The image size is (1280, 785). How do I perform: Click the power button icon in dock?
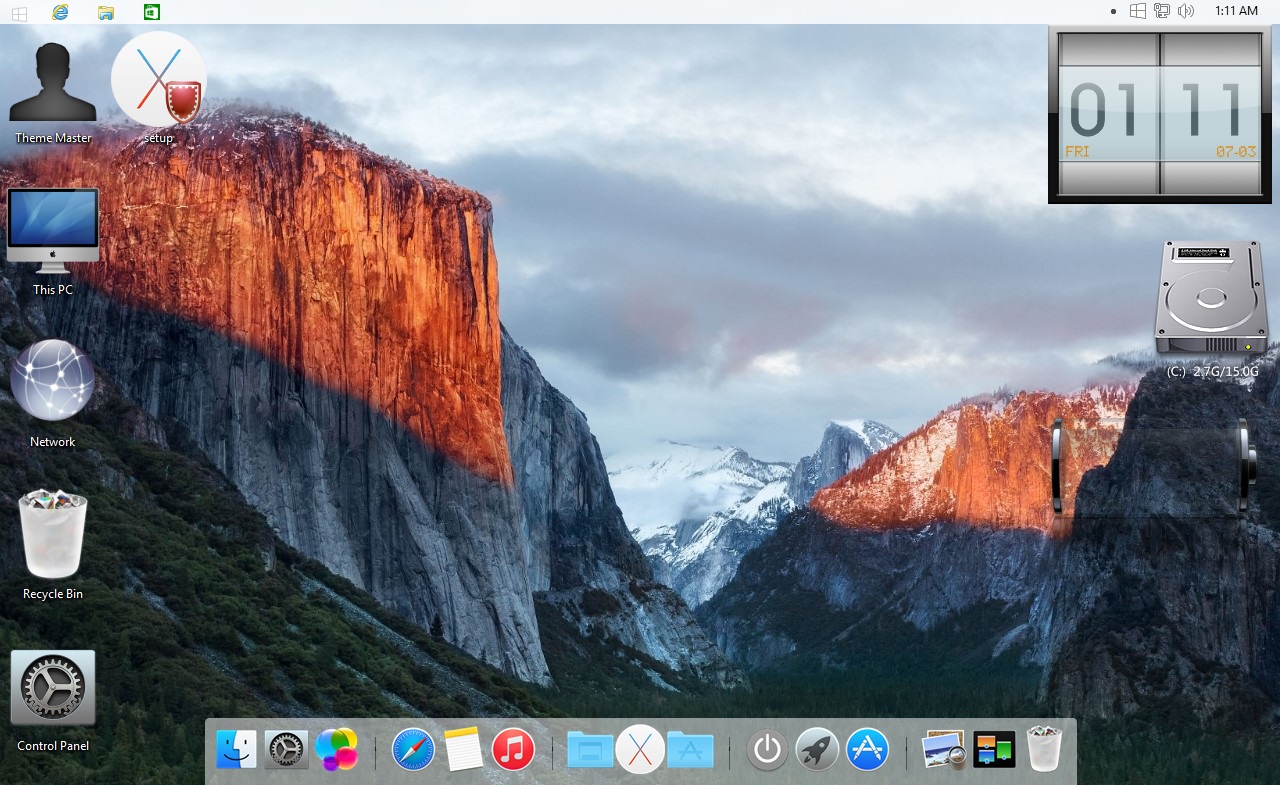(x=767, y=749)
